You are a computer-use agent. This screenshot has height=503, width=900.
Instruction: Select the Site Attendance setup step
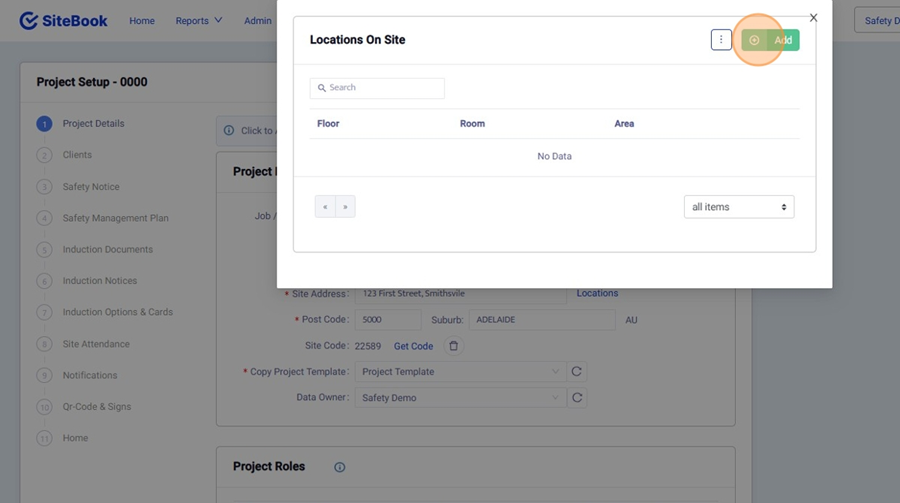coord(96,344)
